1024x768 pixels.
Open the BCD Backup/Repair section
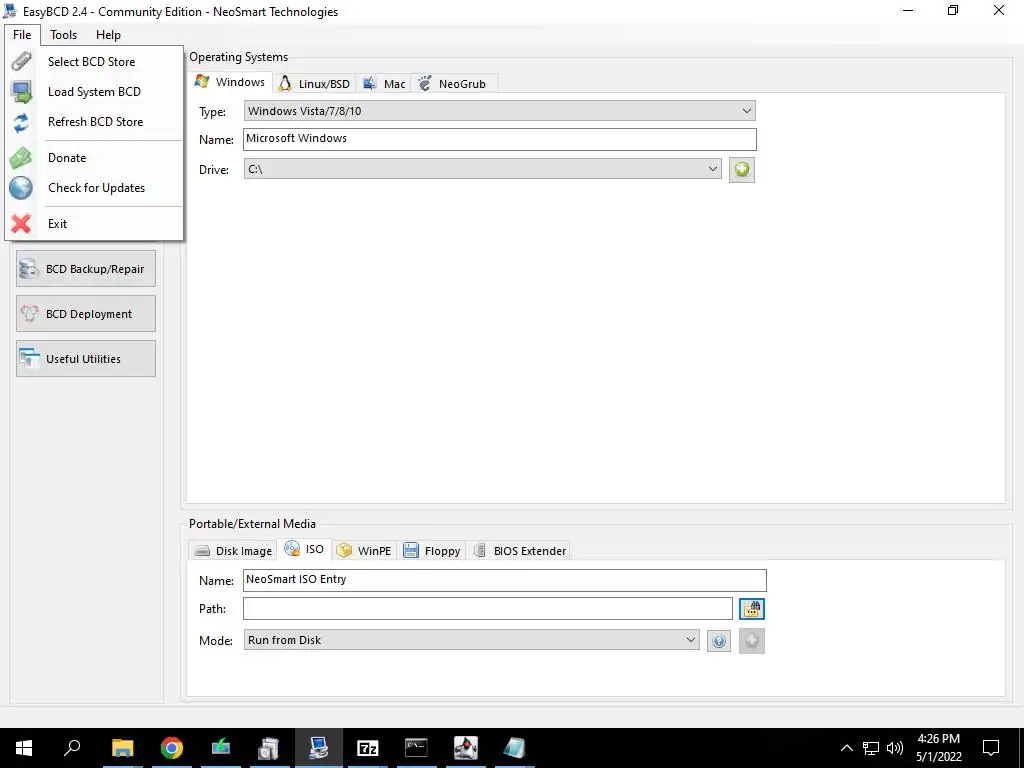86,269
